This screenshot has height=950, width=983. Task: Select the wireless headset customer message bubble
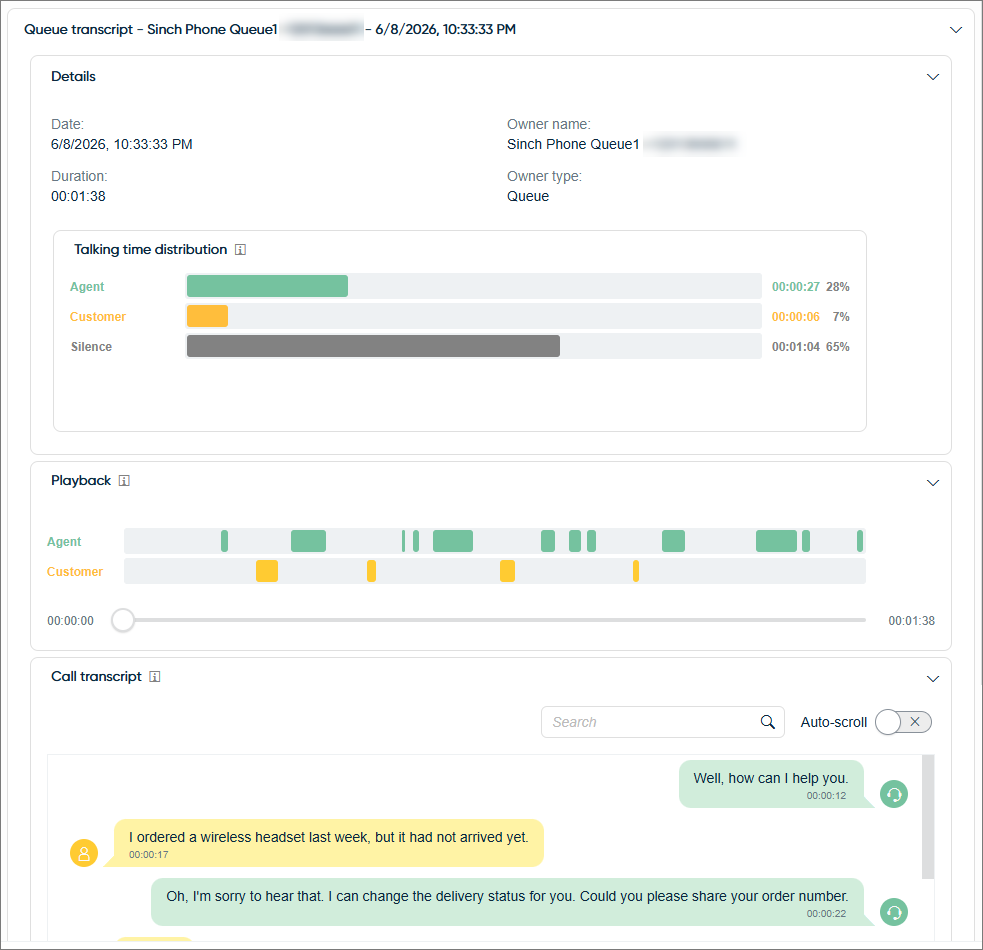[329, 843]
